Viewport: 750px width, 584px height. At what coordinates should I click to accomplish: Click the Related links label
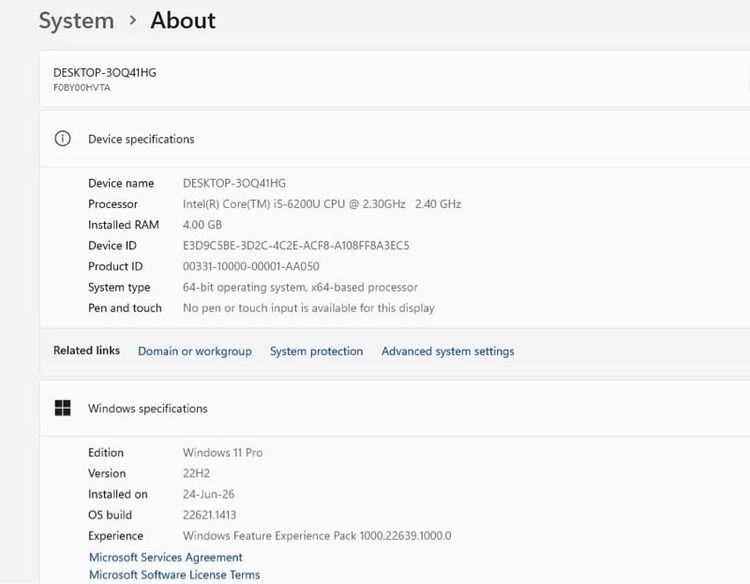87,351
